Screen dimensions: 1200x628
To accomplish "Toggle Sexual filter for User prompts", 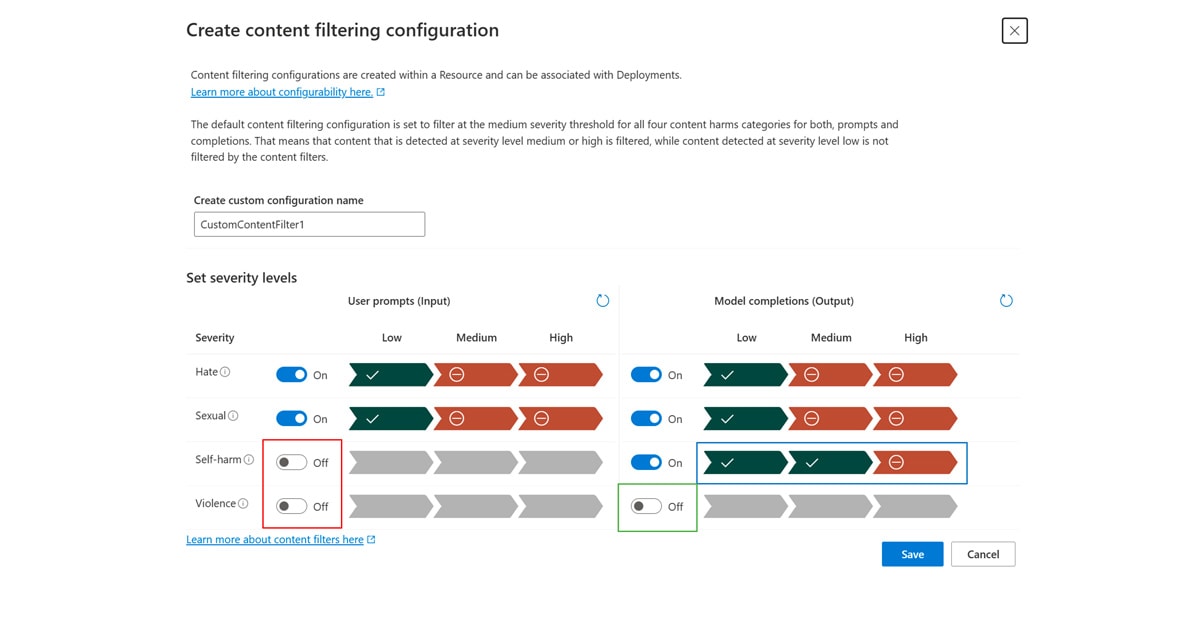I will click(x=291, y=418).
